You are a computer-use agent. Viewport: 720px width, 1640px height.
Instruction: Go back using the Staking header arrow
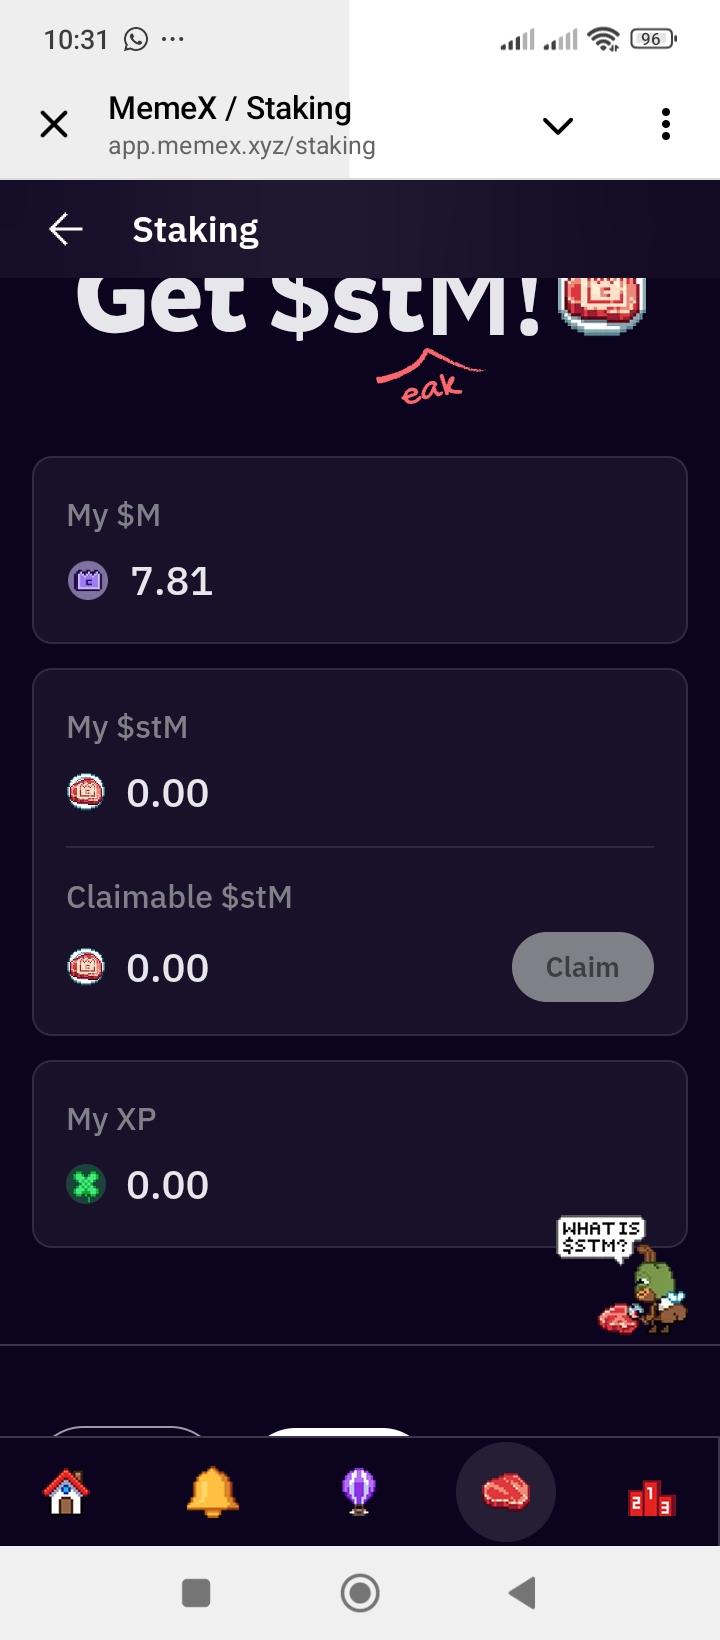[x=66, y=229]
